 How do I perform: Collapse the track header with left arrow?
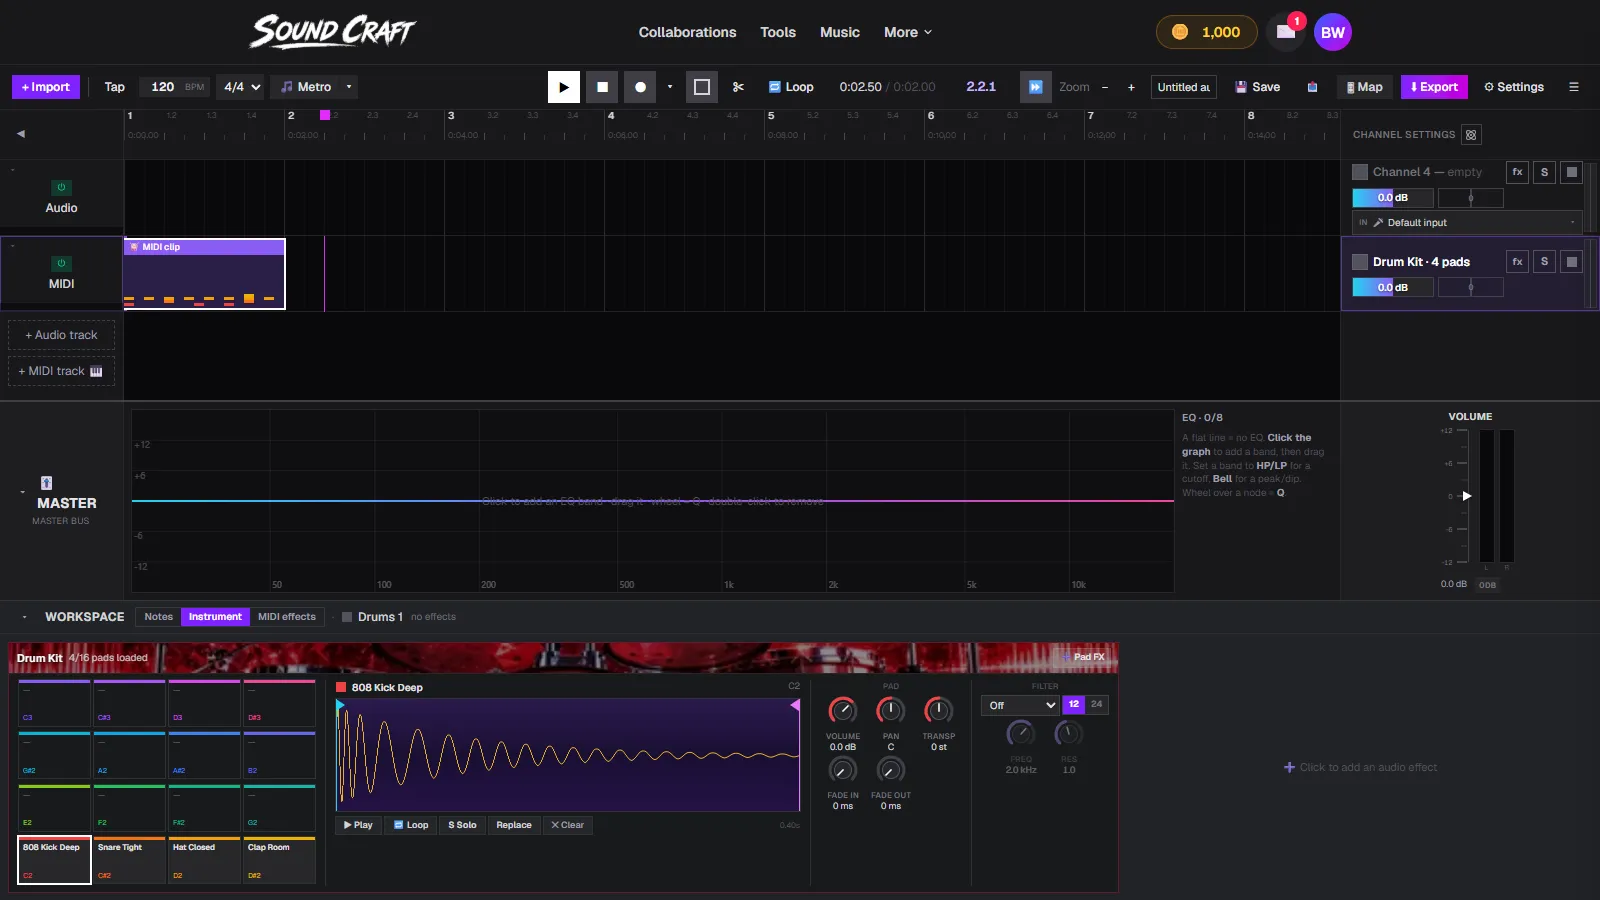coord(21,134)
